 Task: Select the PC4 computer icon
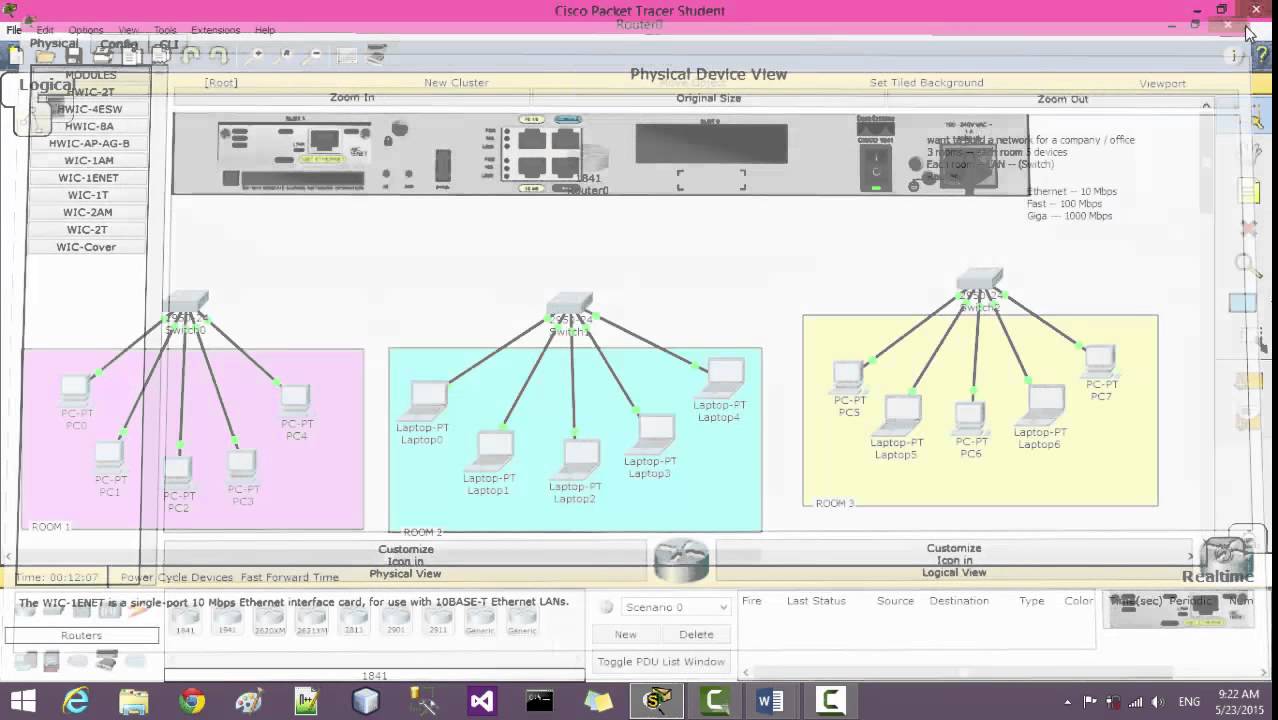pos(295,399)
